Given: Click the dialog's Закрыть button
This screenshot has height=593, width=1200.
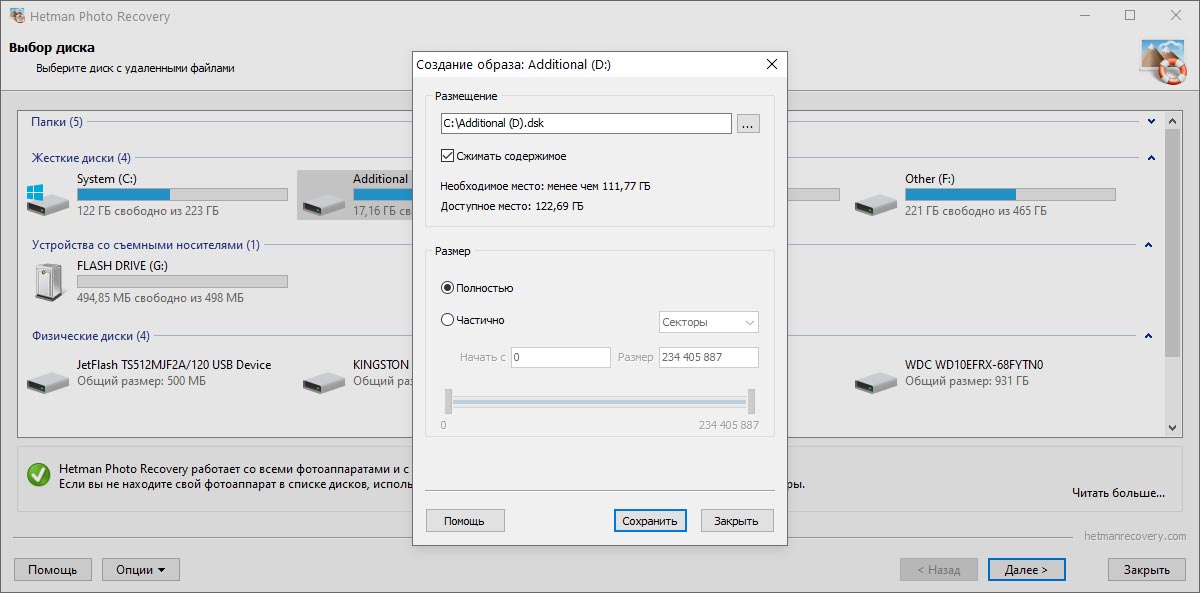Looking at the screenshot, I should [x=737, y=521].
